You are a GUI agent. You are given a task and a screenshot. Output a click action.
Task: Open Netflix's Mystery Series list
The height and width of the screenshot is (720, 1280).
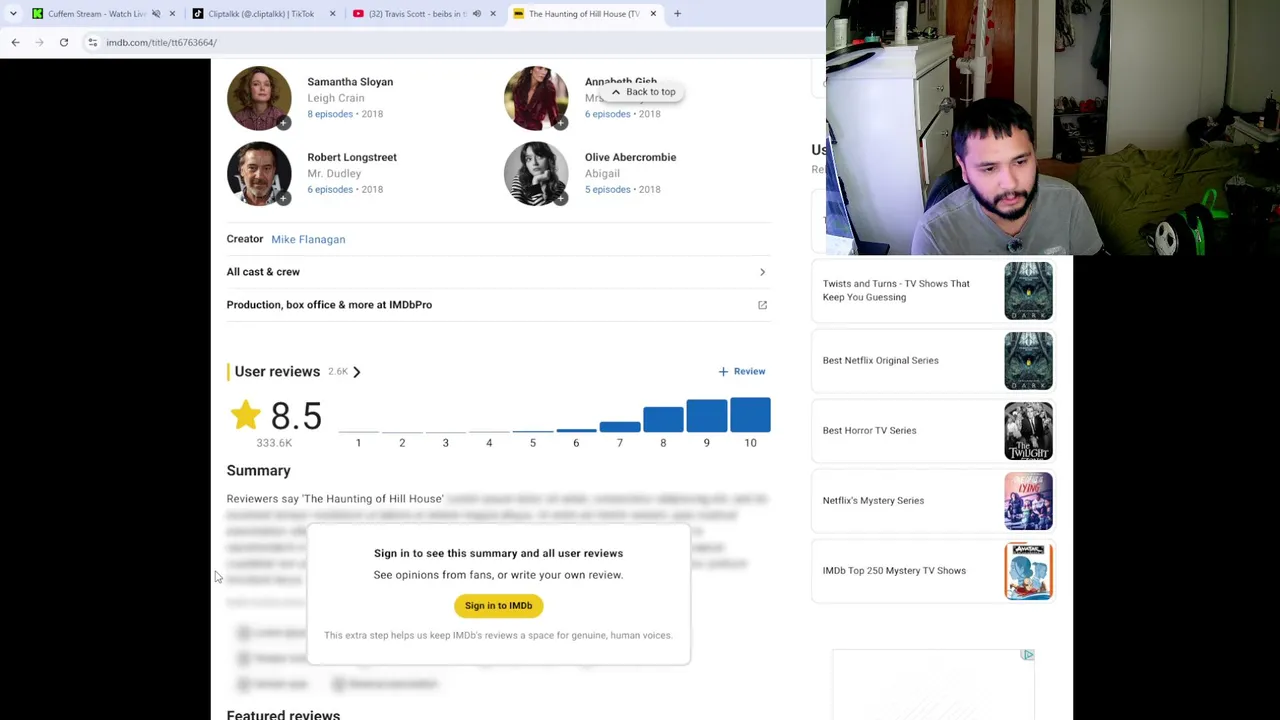[x=873, y=500]
